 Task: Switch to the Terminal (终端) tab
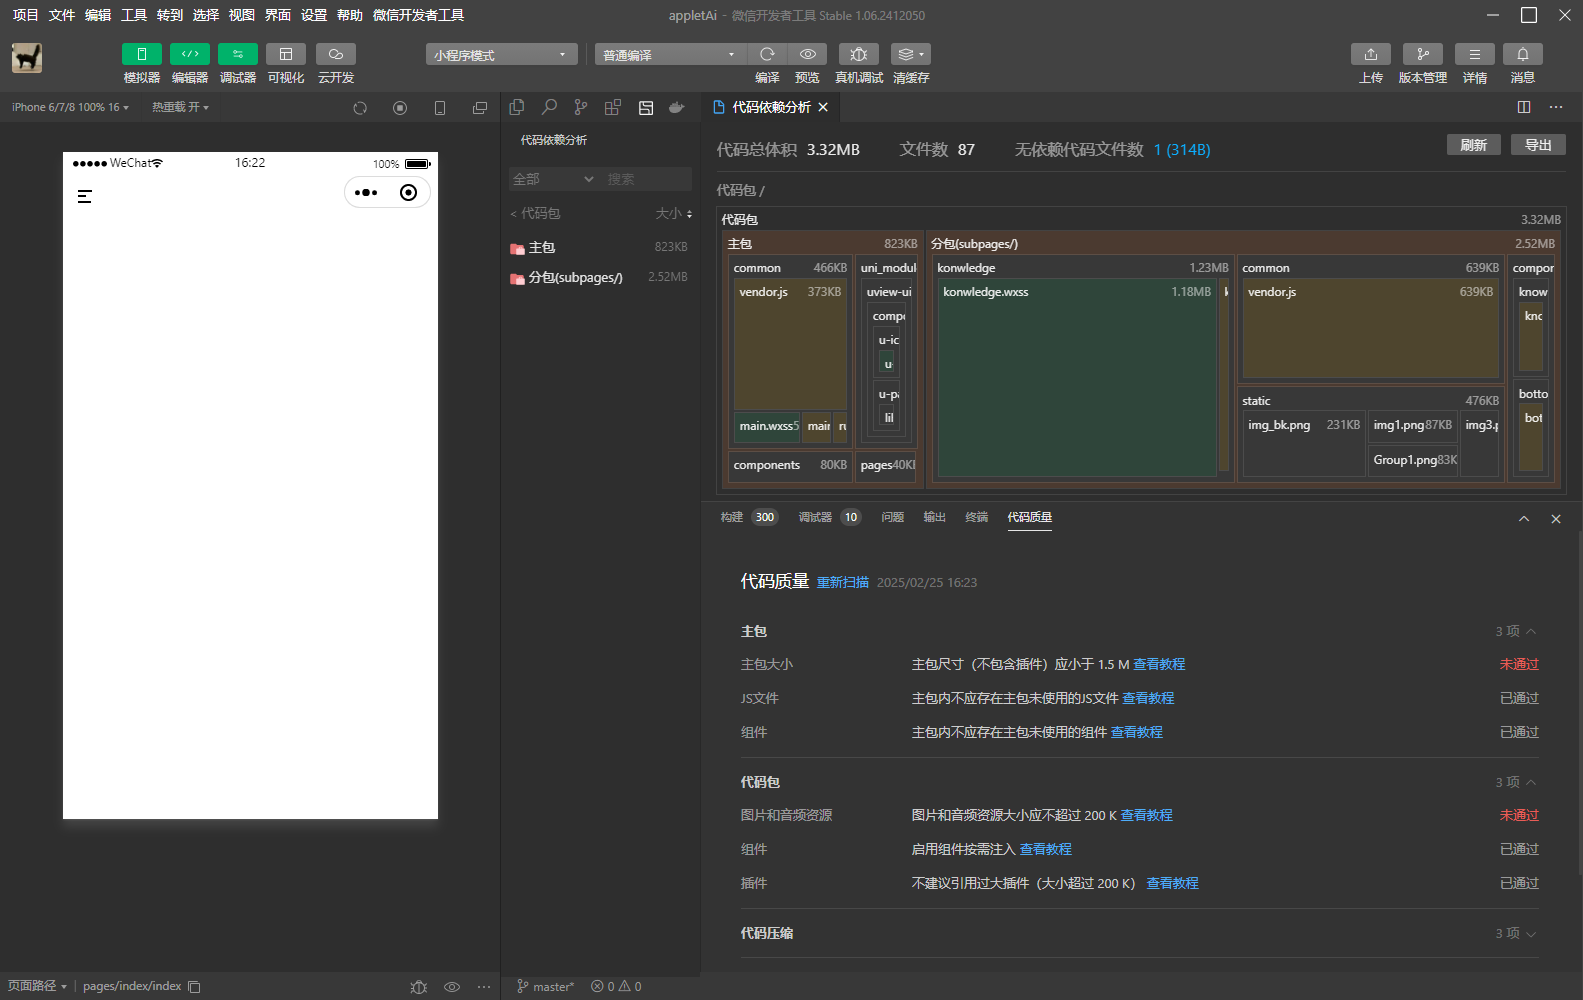pyautogui.click(x=976, y=517)
